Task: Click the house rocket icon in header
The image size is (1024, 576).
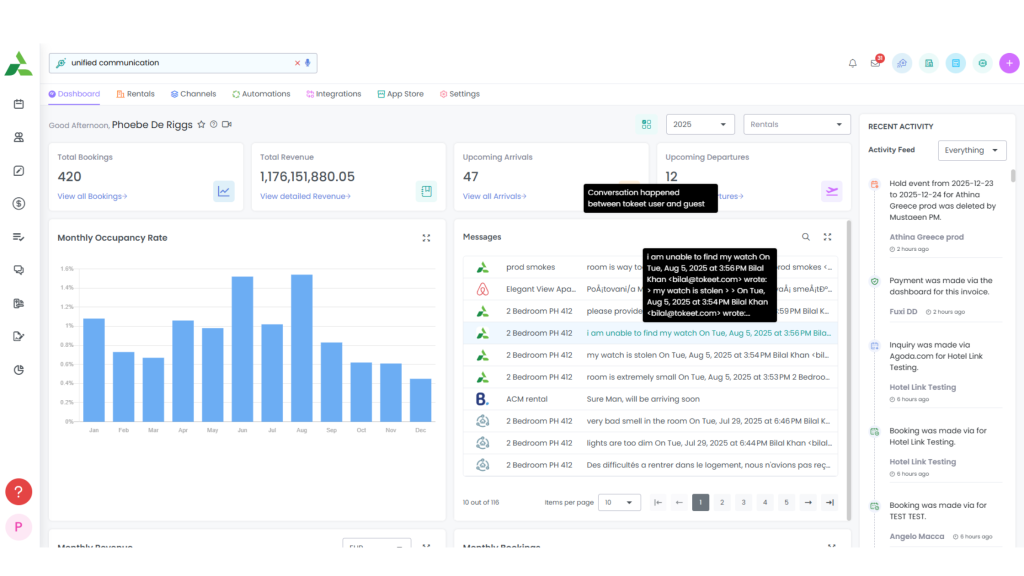Action: click(902, 63)
